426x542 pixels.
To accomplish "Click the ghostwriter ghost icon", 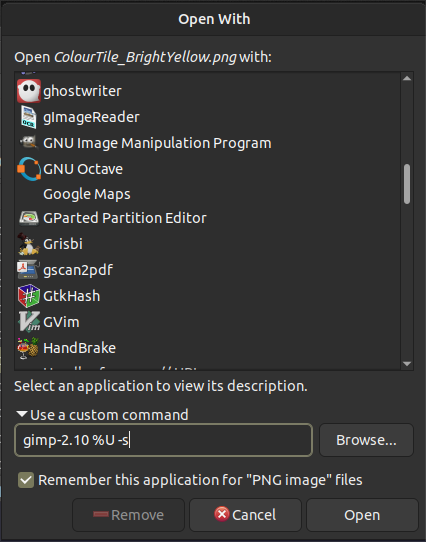I will tap(29, 91).
